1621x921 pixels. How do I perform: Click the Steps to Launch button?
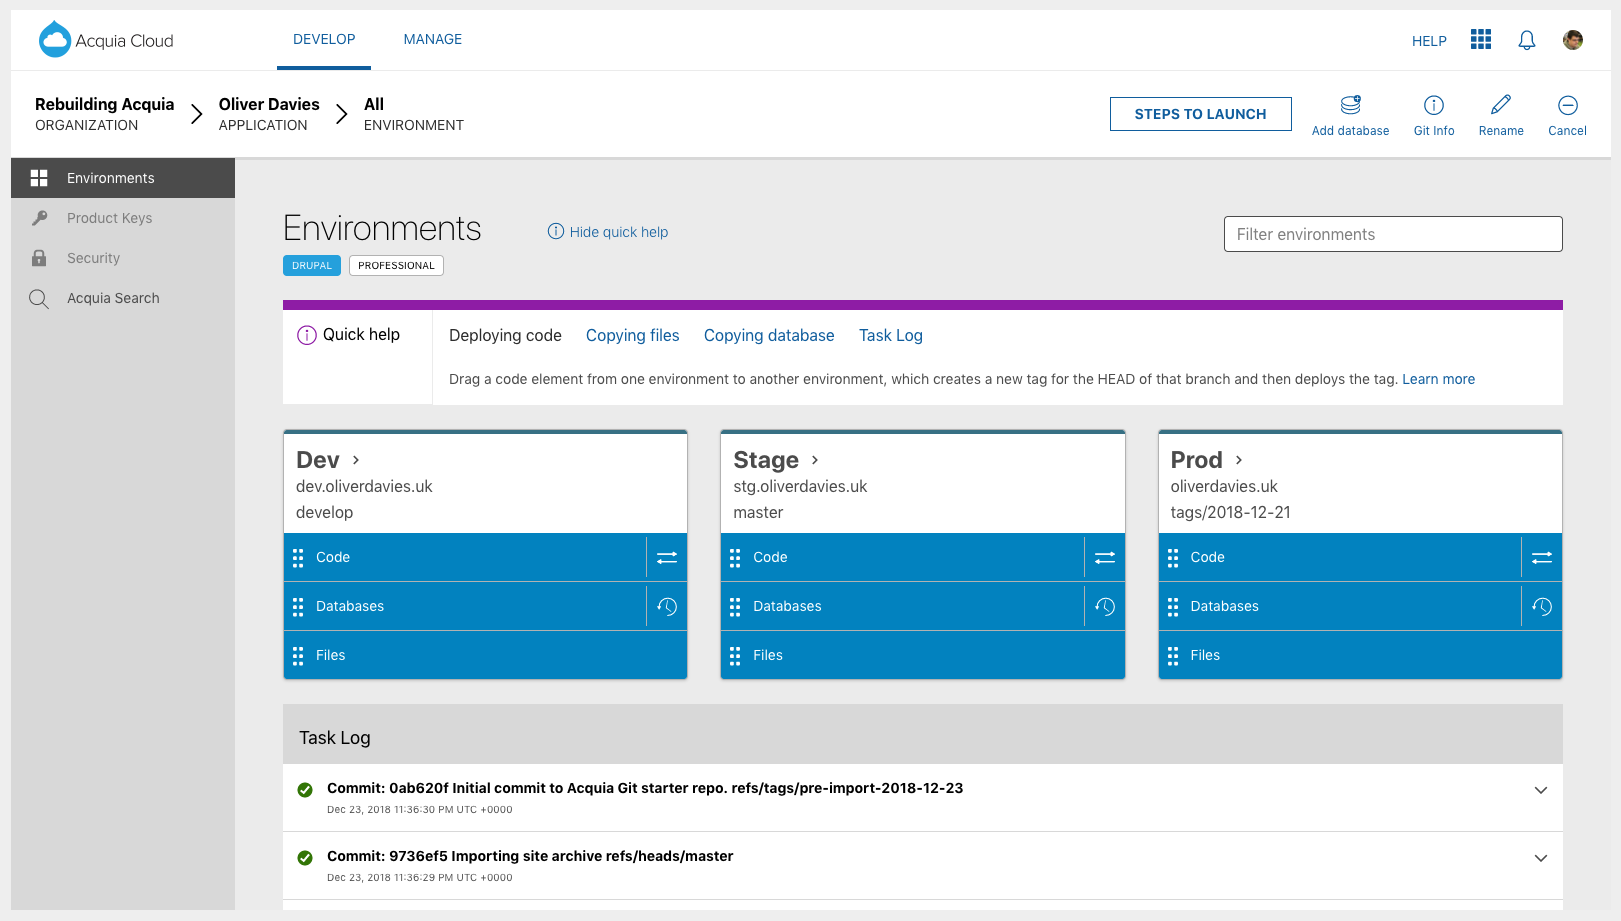click(1200, 114)
